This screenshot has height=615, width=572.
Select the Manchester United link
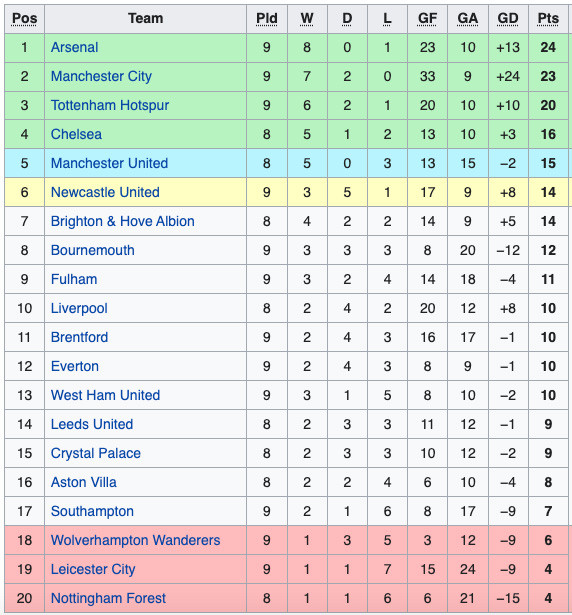(x=109, y=164)
